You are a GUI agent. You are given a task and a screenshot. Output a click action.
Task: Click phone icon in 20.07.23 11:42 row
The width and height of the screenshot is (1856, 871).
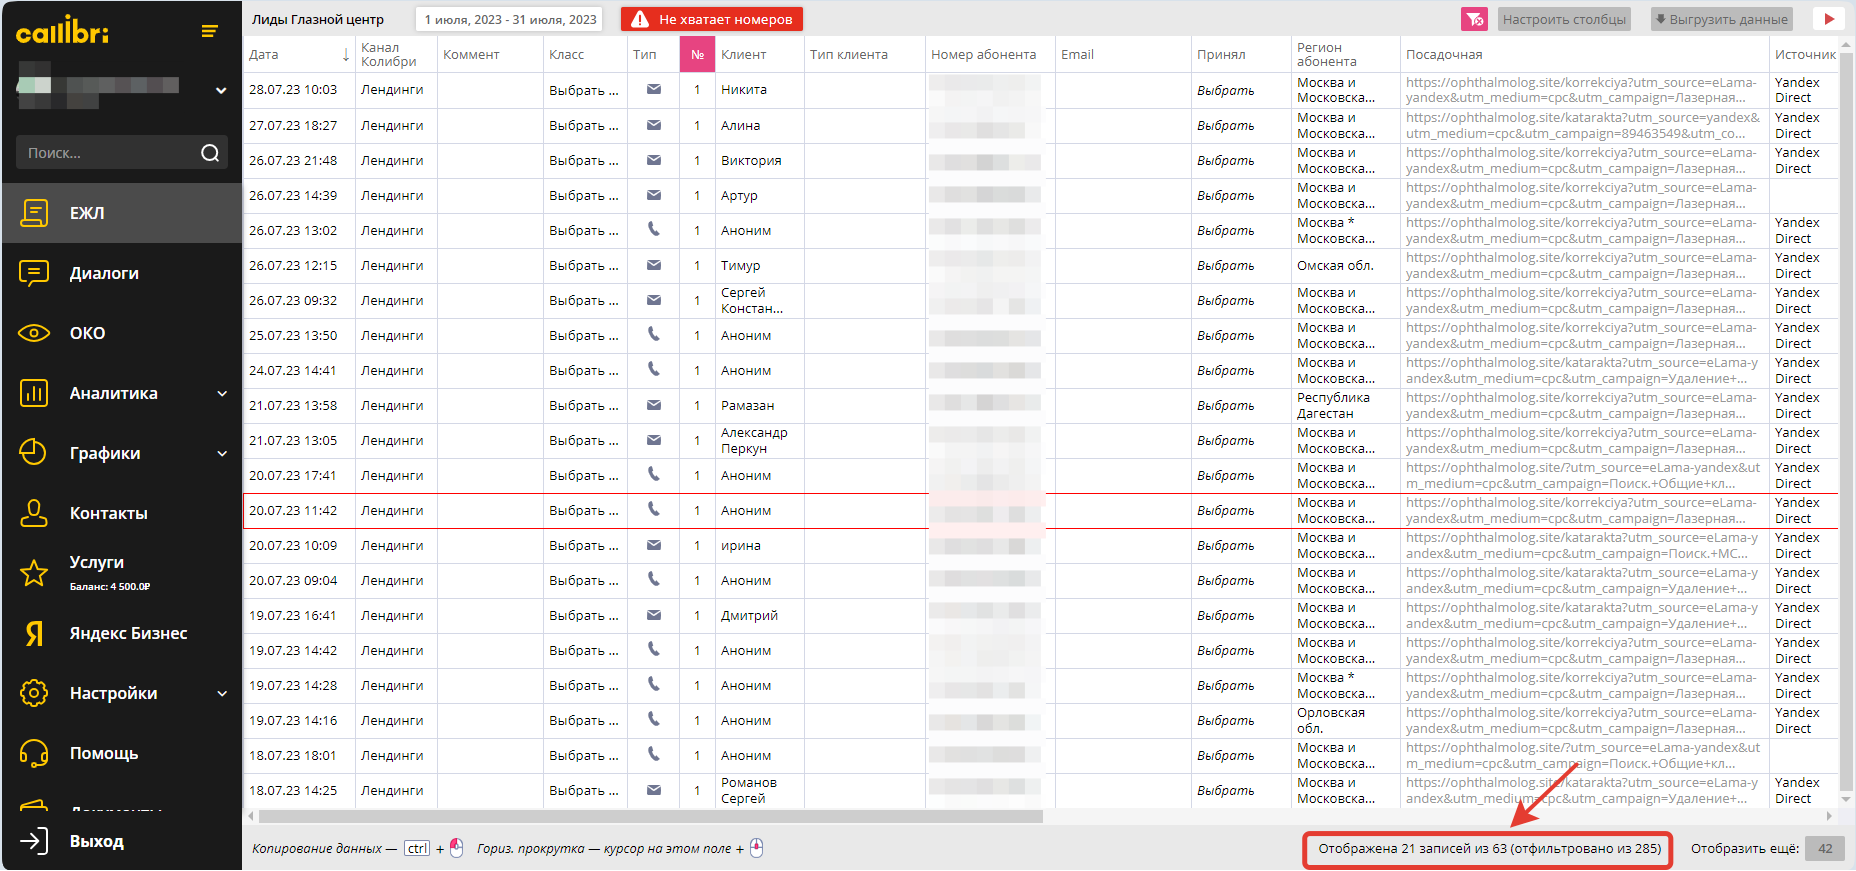click(653, 509)
